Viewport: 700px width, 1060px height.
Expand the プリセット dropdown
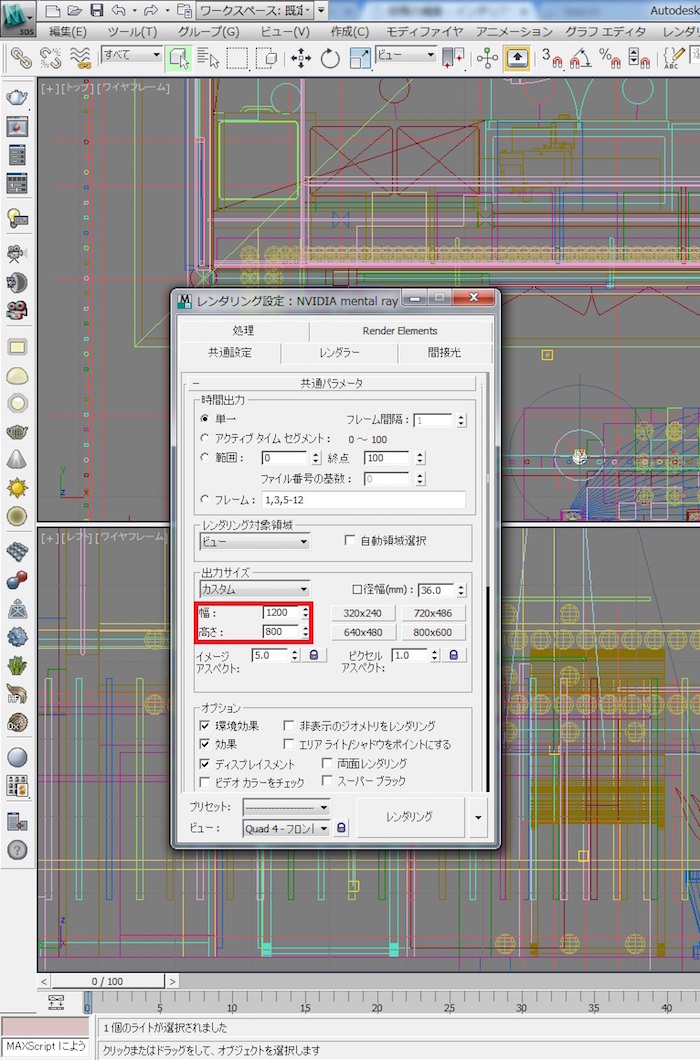click(x=287, y=806)
